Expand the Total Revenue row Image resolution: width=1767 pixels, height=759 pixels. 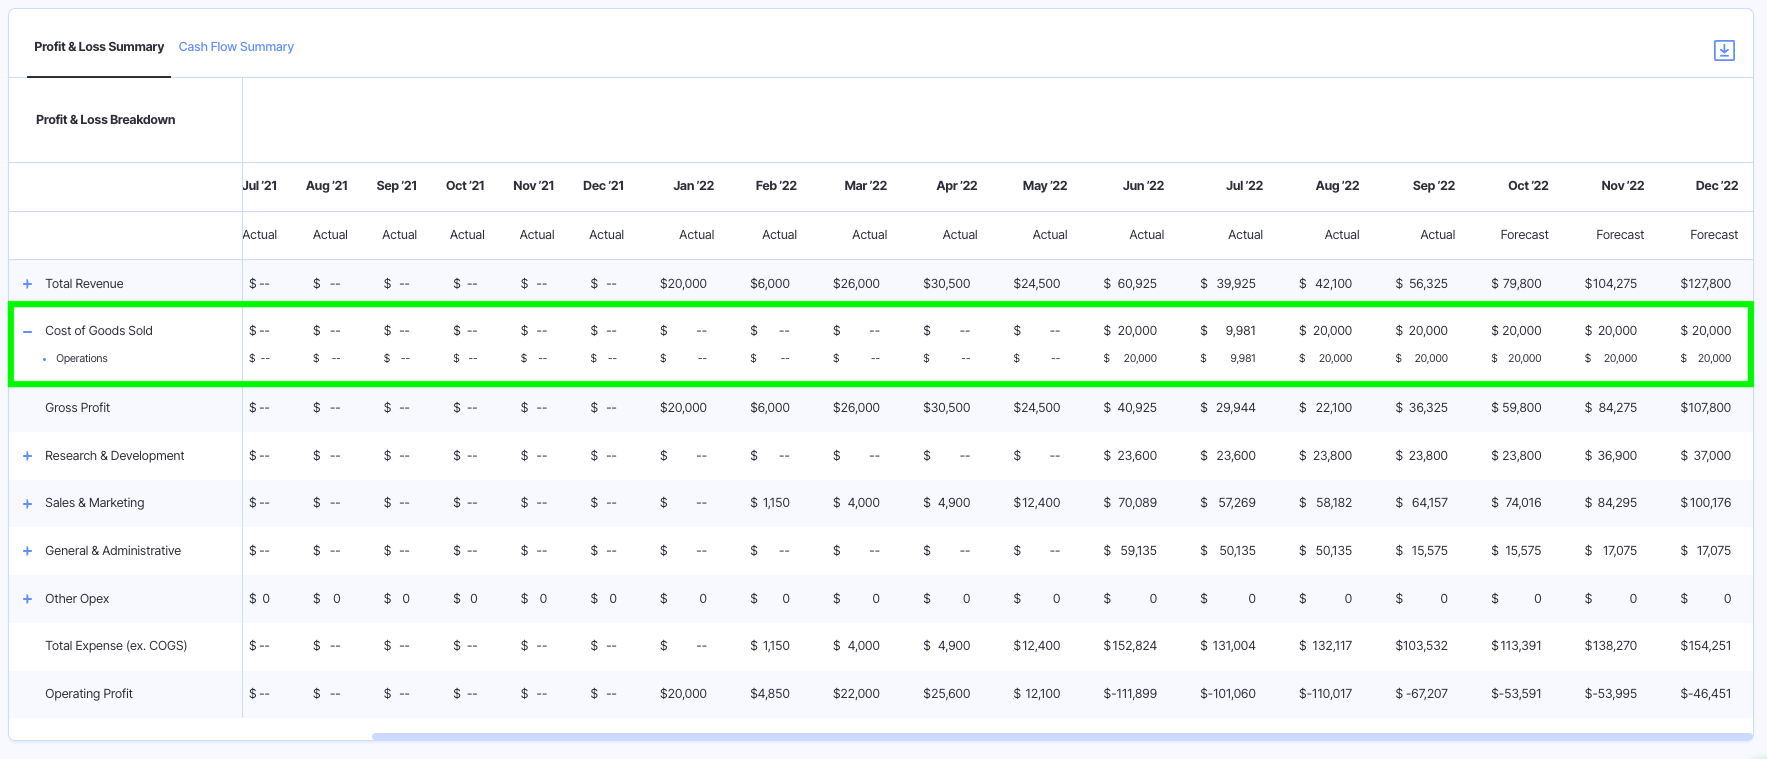pos(28,284)
